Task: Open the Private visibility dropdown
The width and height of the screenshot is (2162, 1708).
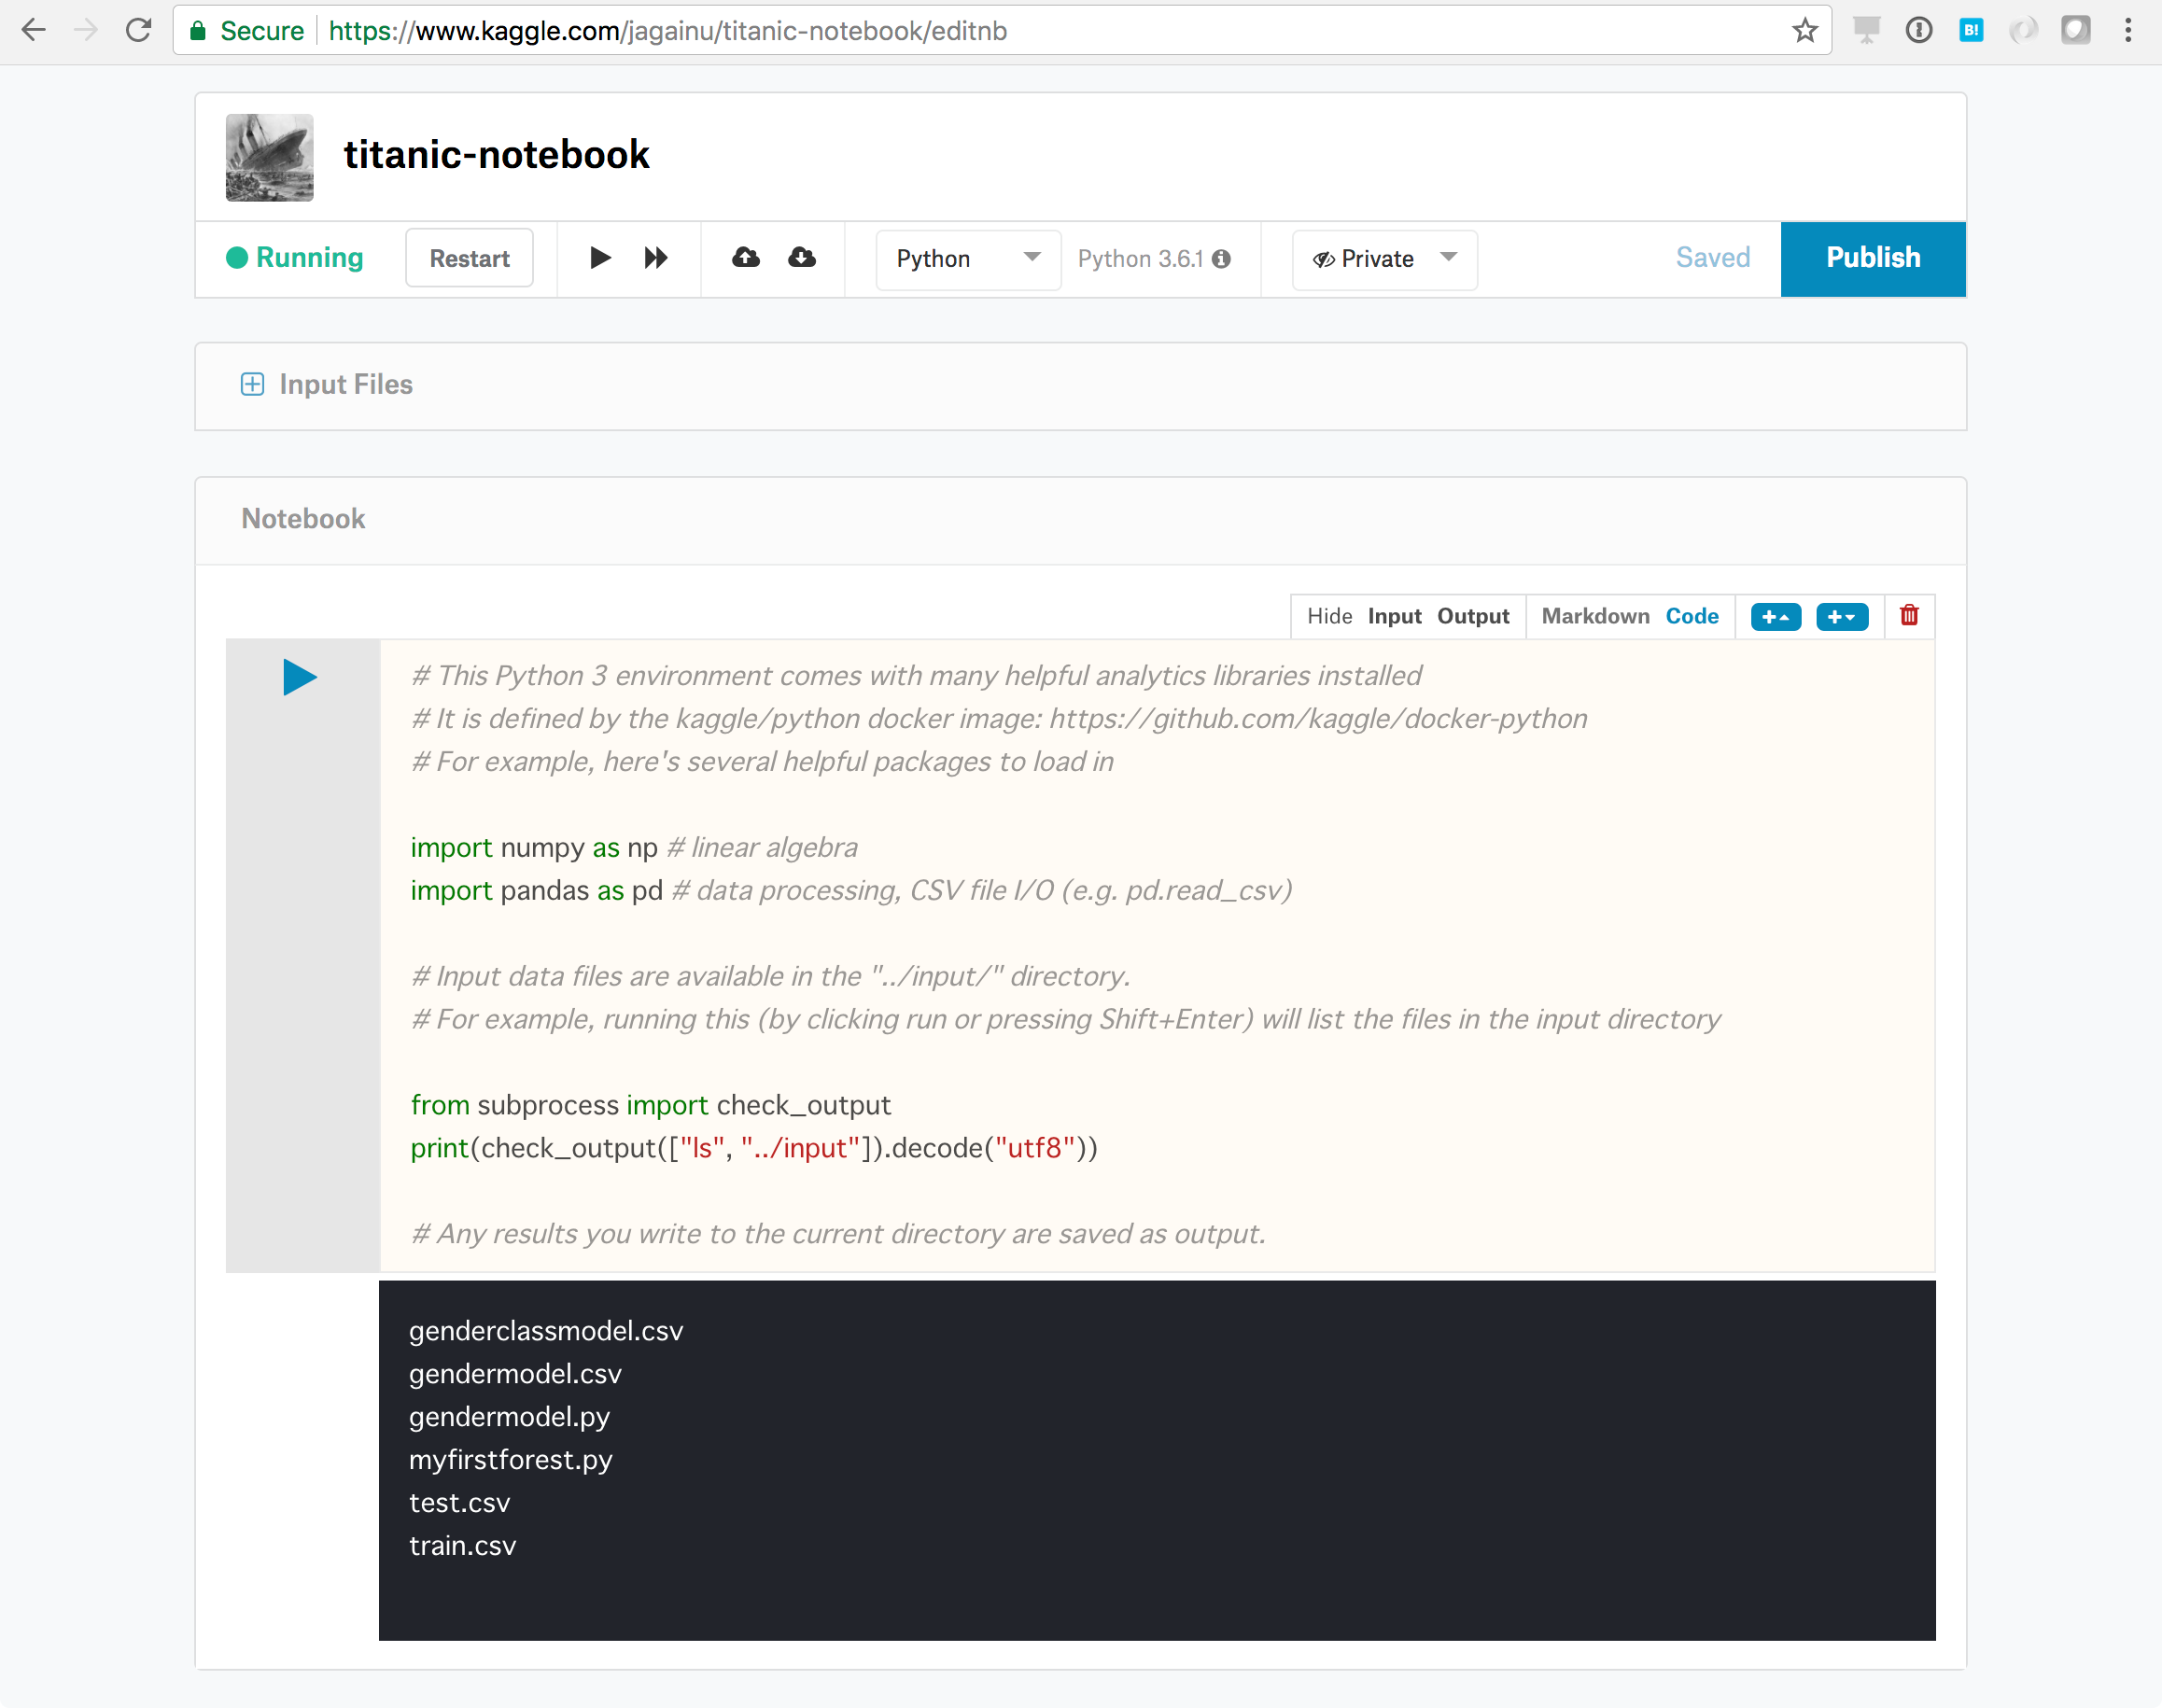Action: tap(1384, 259)
